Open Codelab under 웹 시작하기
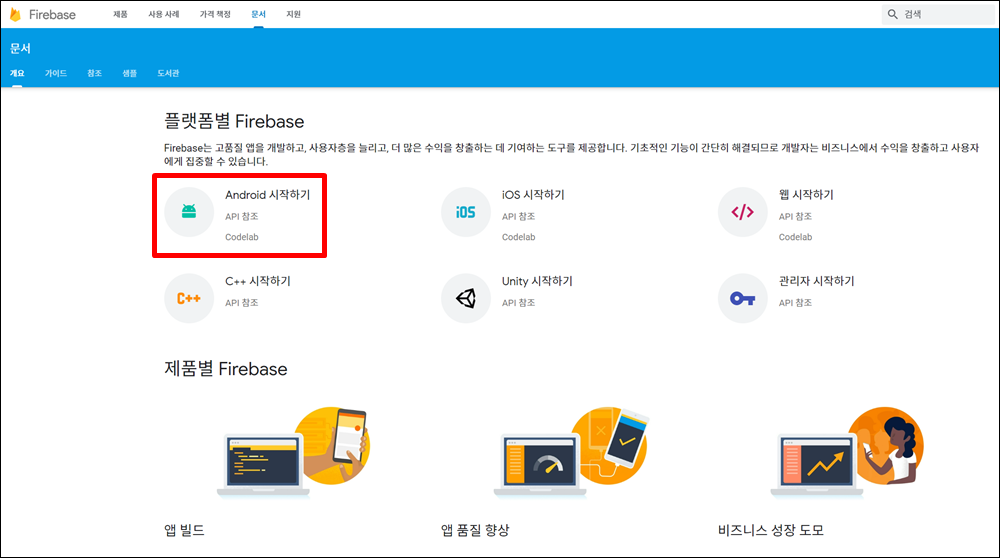The width and height of the screenshot is (1000, 558). tap(795, 237)
